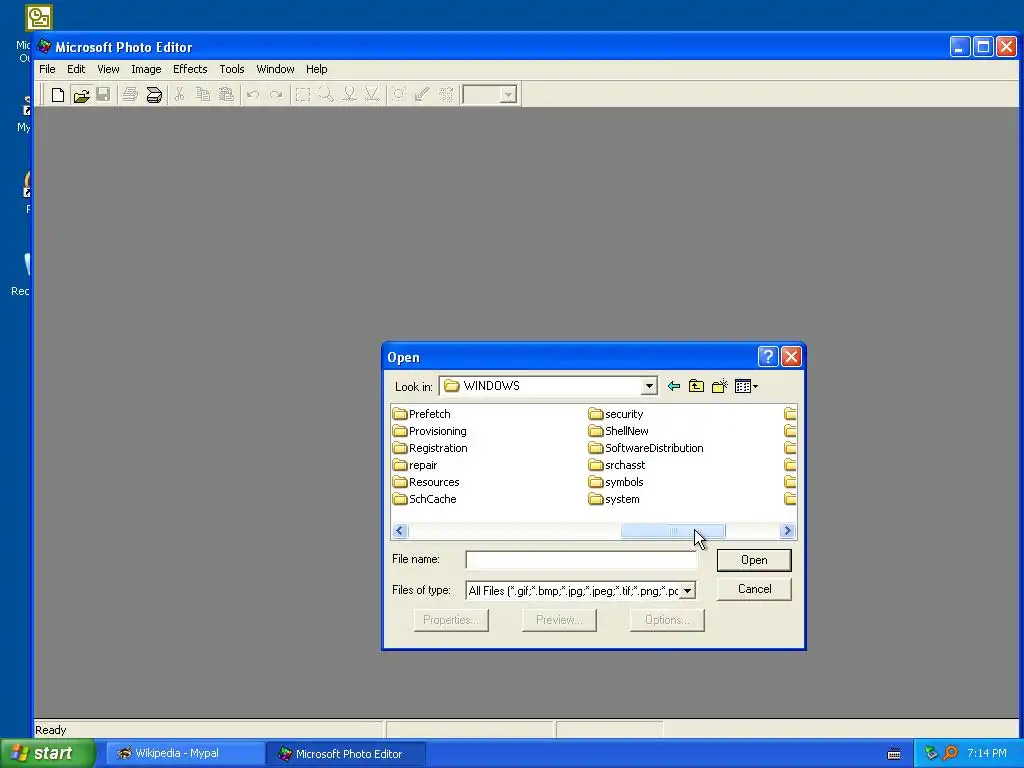Viewport: 1024px width, 768px height.
Task: Click the file list scrollbar left arrow
Action: click(x=400, y=531)
